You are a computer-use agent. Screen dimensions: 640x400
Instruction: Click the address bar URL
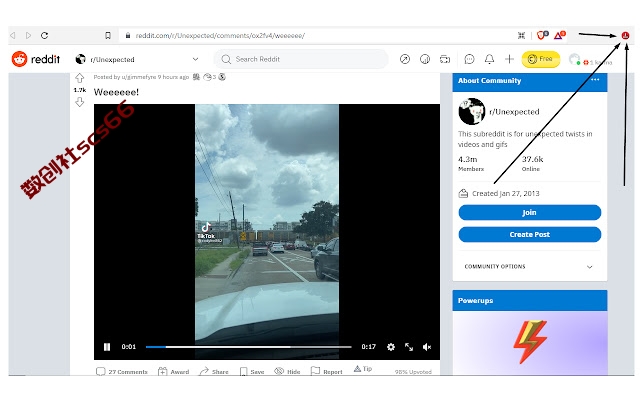pyautogui.click(x=220, y=36)
